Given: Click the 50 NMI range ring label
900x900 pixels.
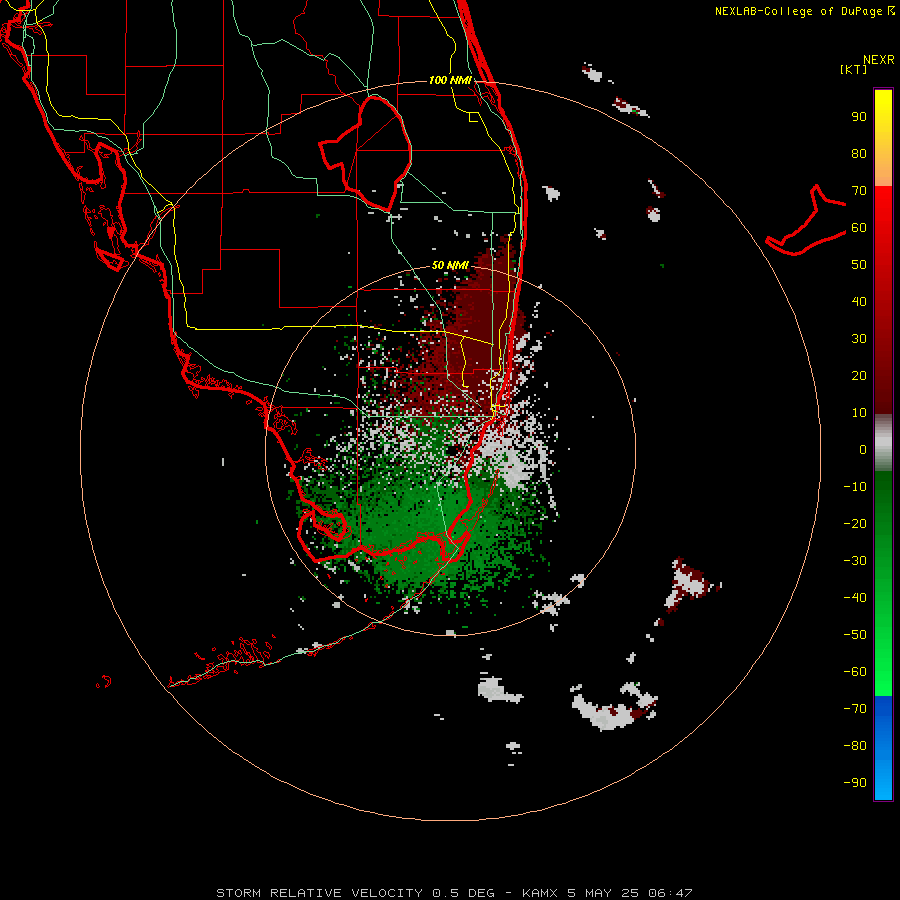Looking at the screenshot, I should [450, 265].
